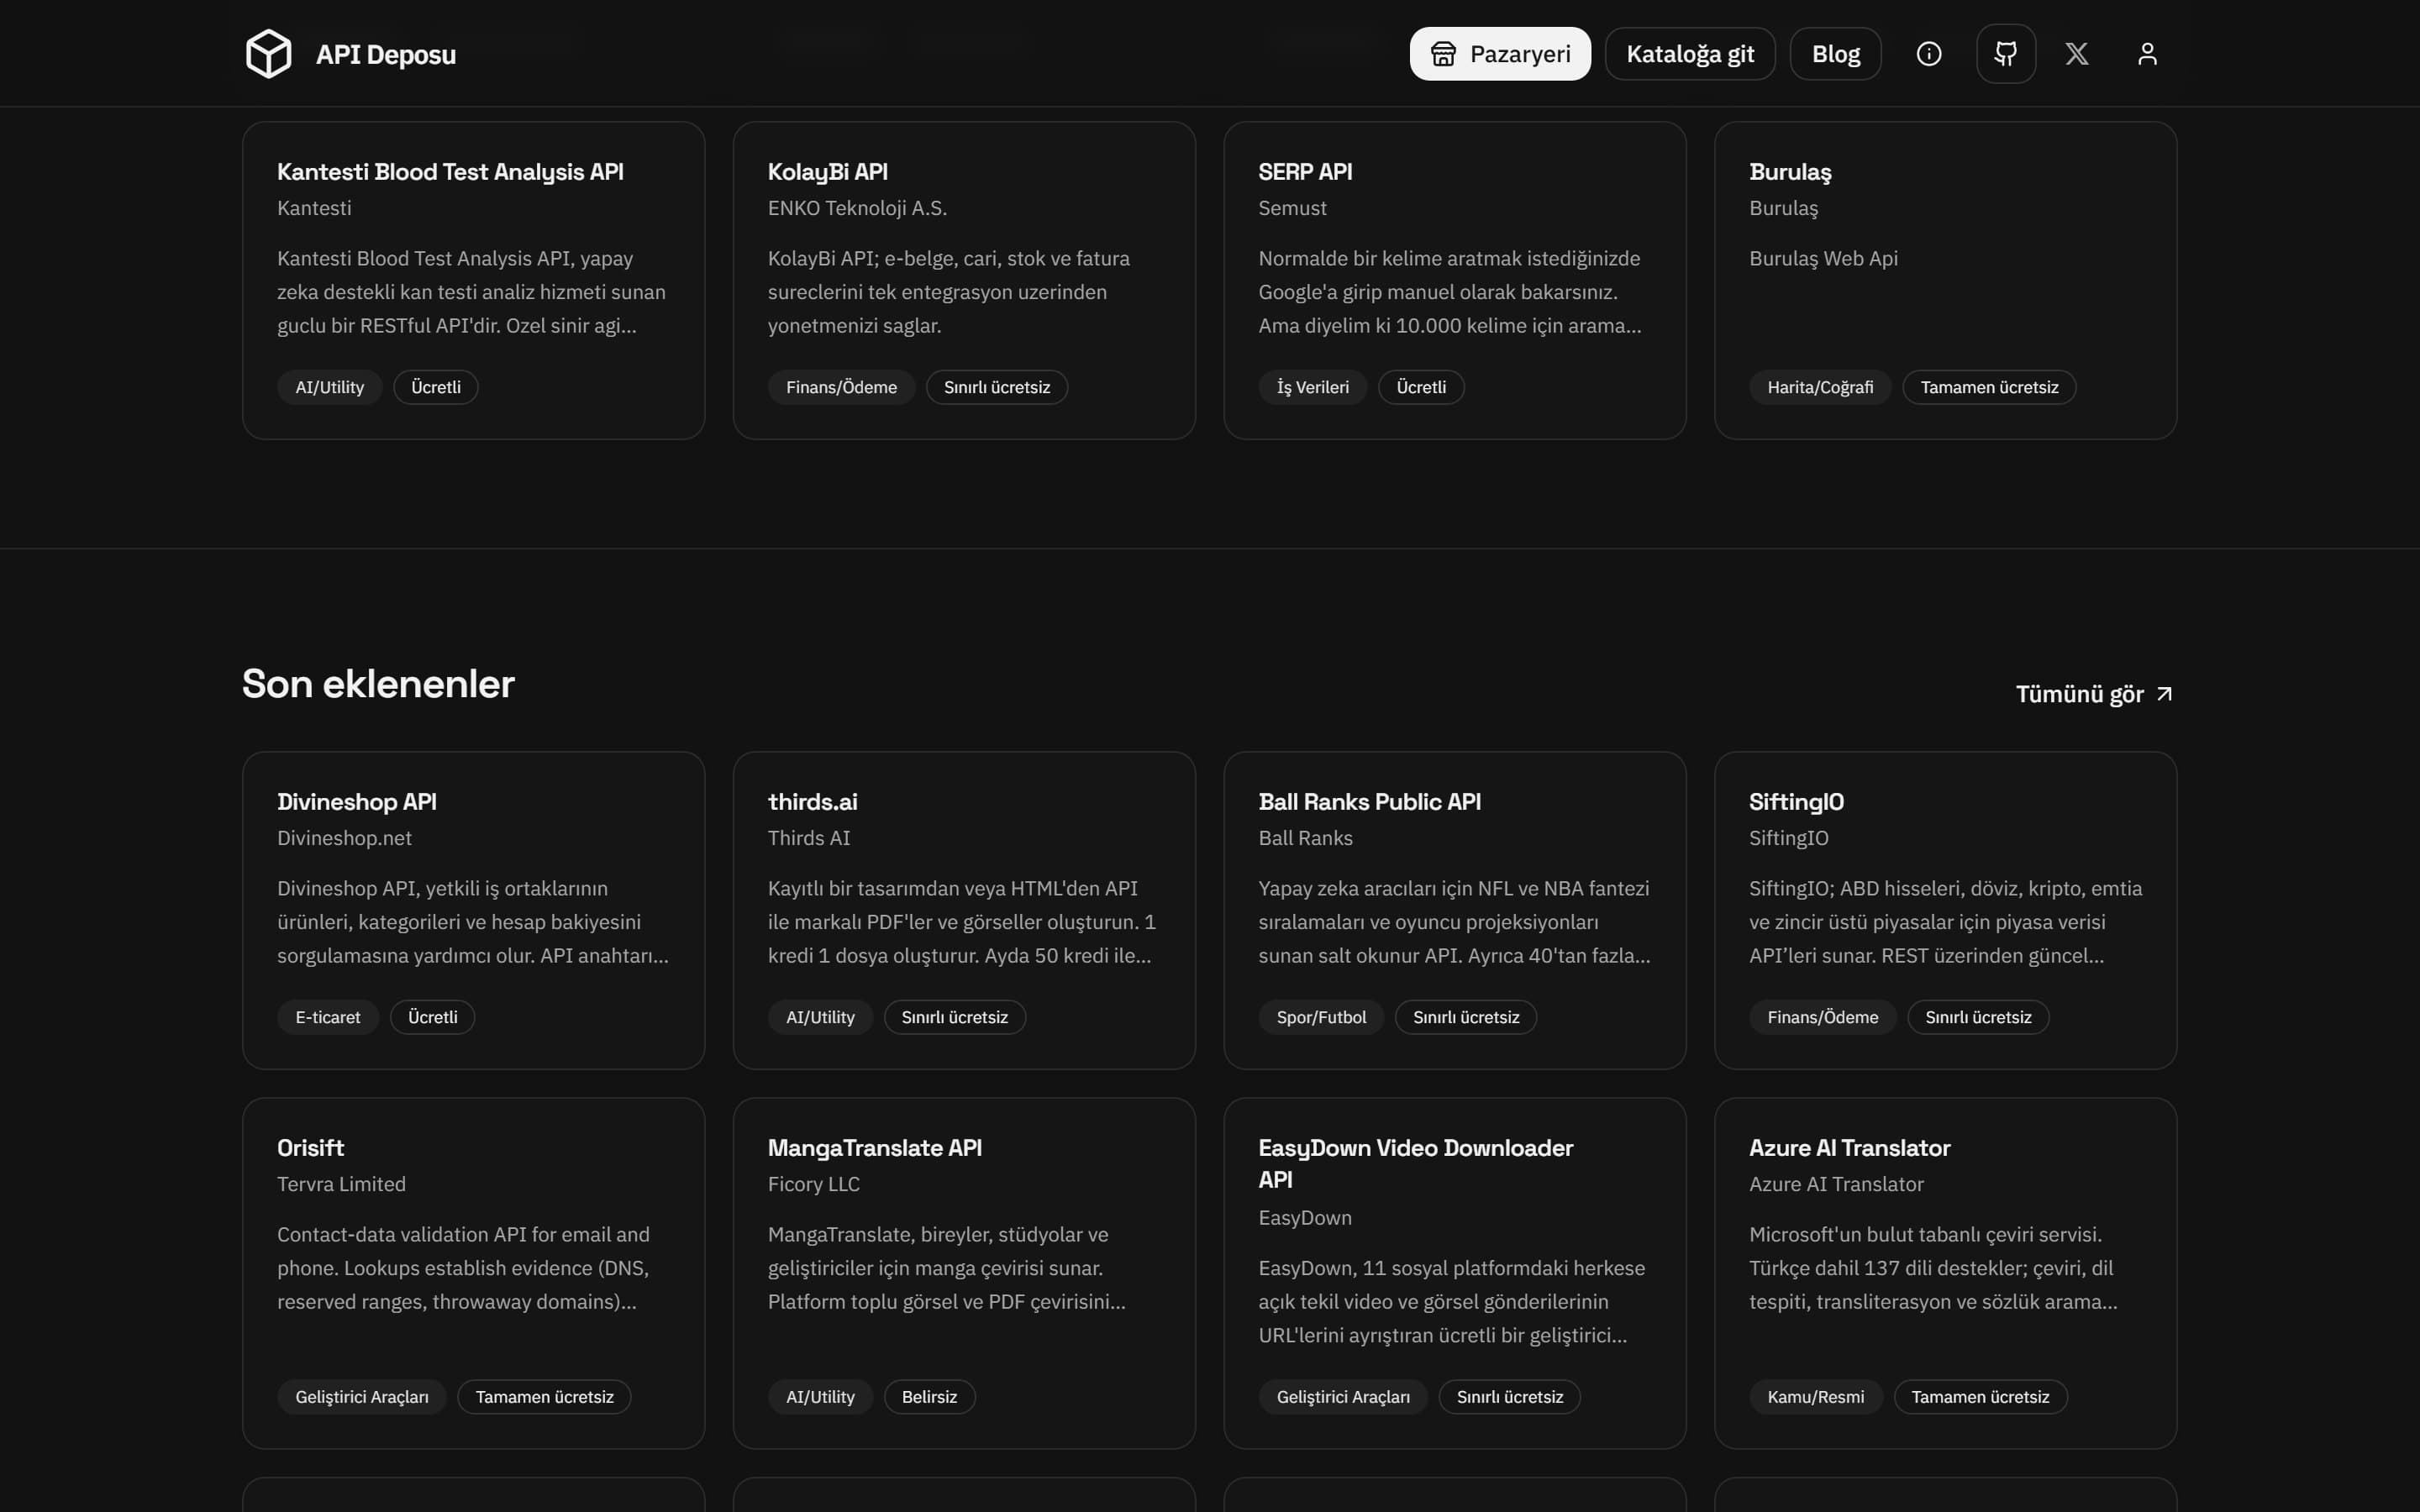The image size is (2420, 1512).
Task: Open the Burulaş card title
Action: tap(1790, 172)
